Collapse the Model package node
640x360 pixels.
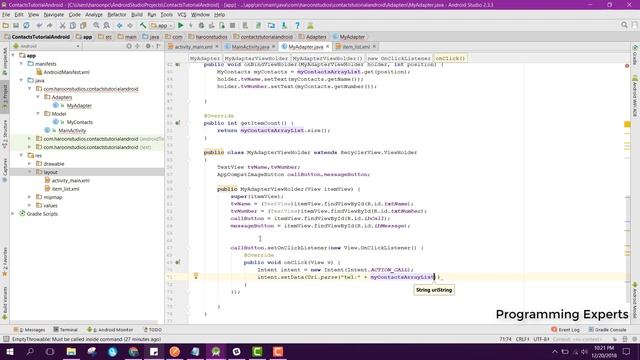pos(38,113)
